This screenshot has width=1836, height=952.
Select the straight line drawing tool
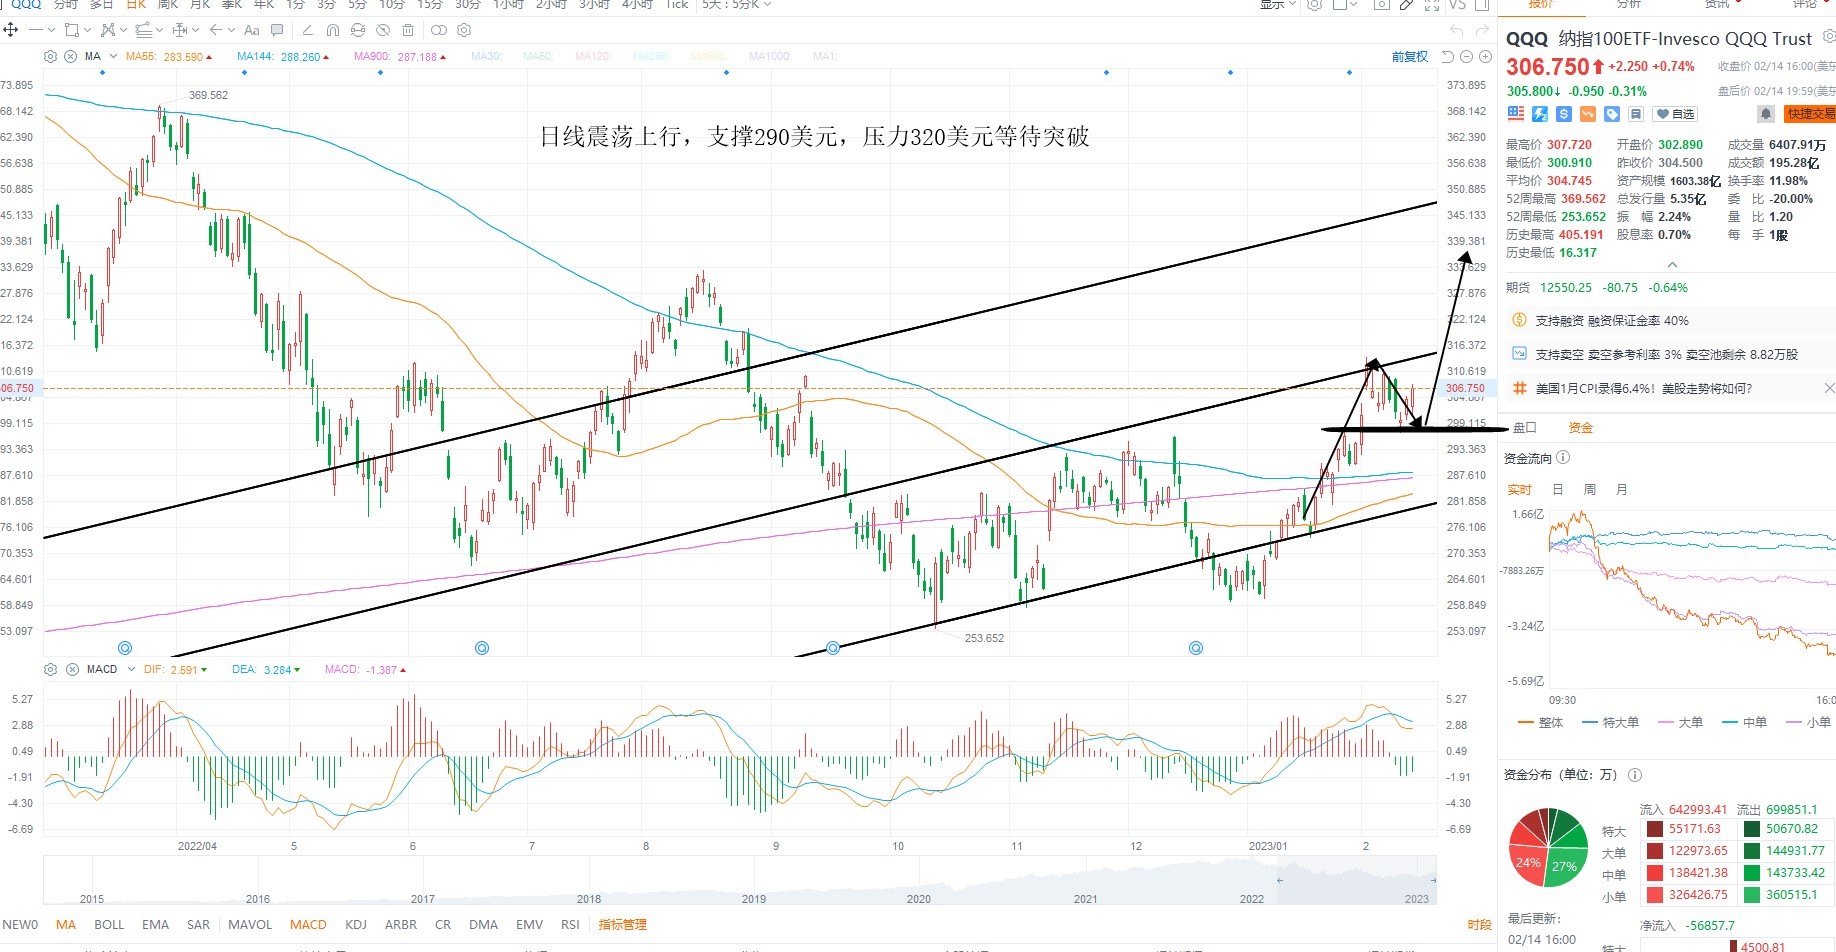pos(36,30)
